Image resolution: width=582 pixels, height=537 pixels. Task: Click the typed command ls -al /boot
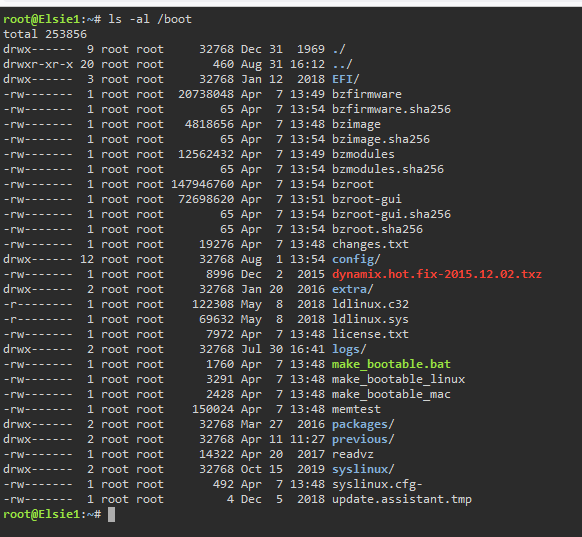[x=150, y=19]
